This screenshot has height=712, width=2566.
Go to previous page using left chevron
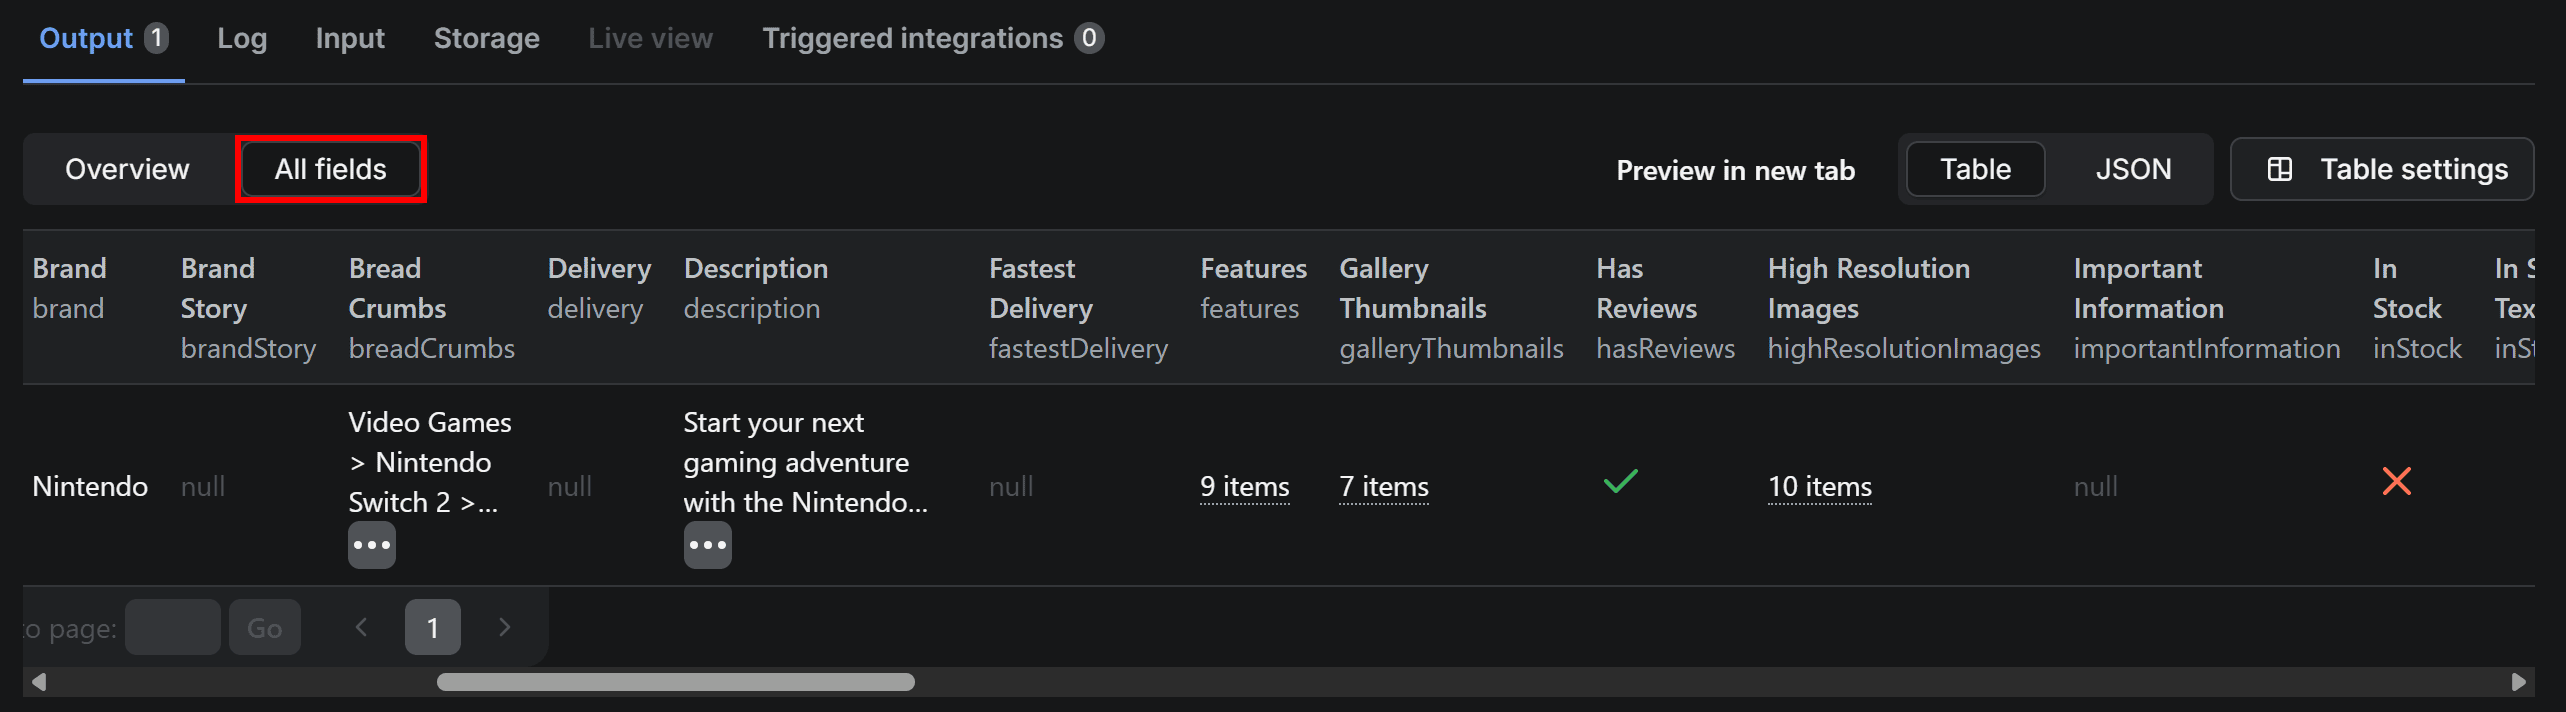coord(361,627)
